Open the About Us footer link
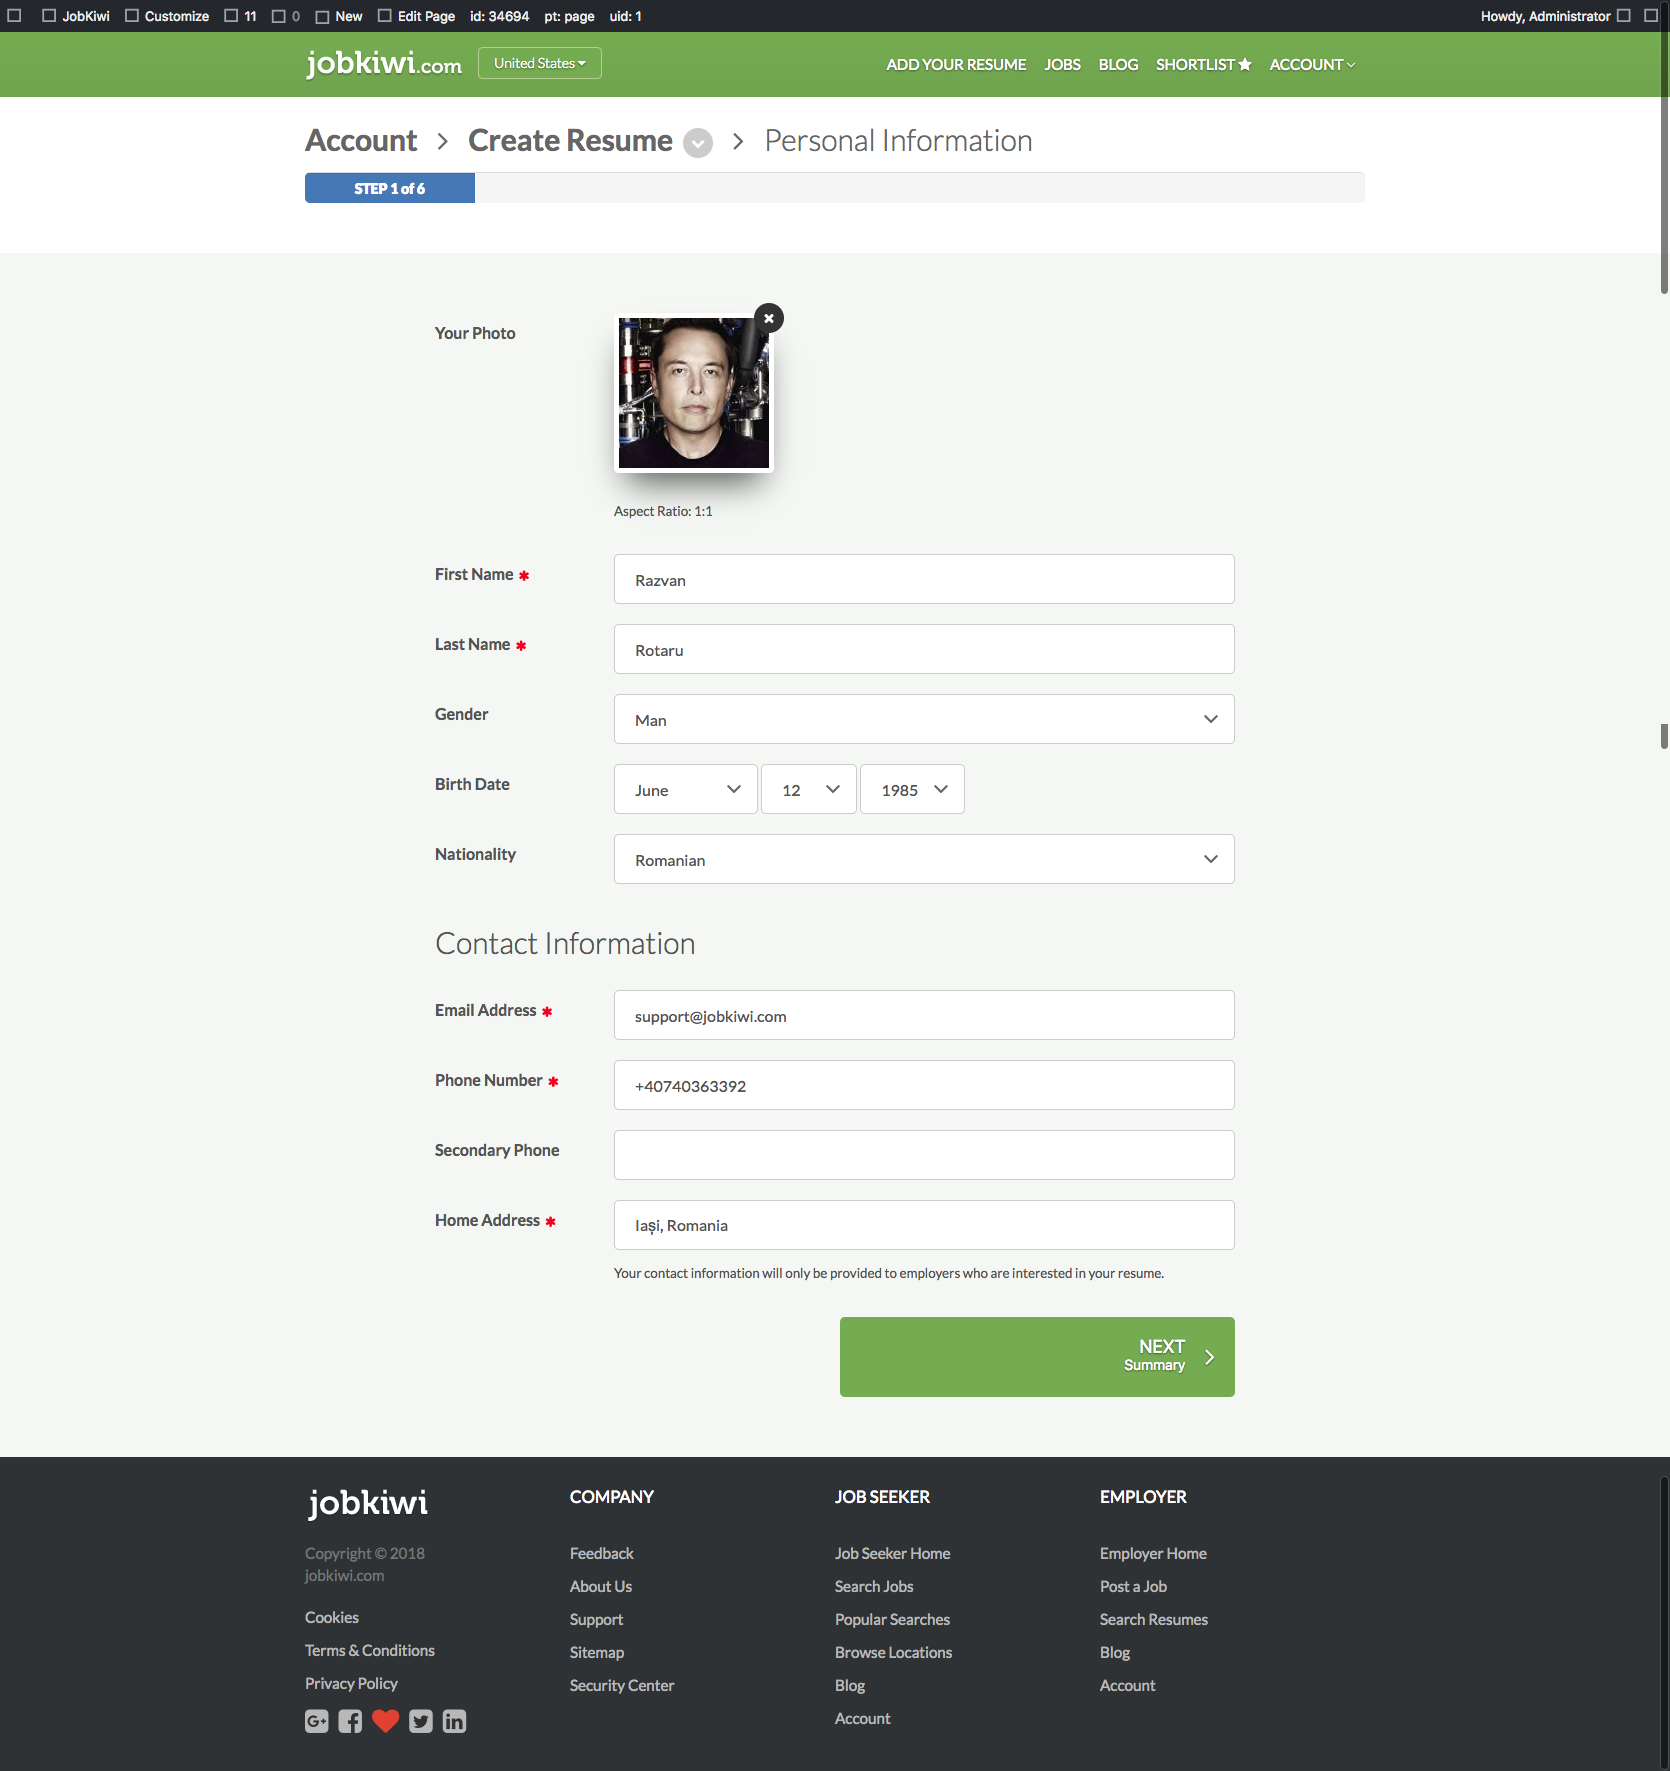 [601, 1586]
